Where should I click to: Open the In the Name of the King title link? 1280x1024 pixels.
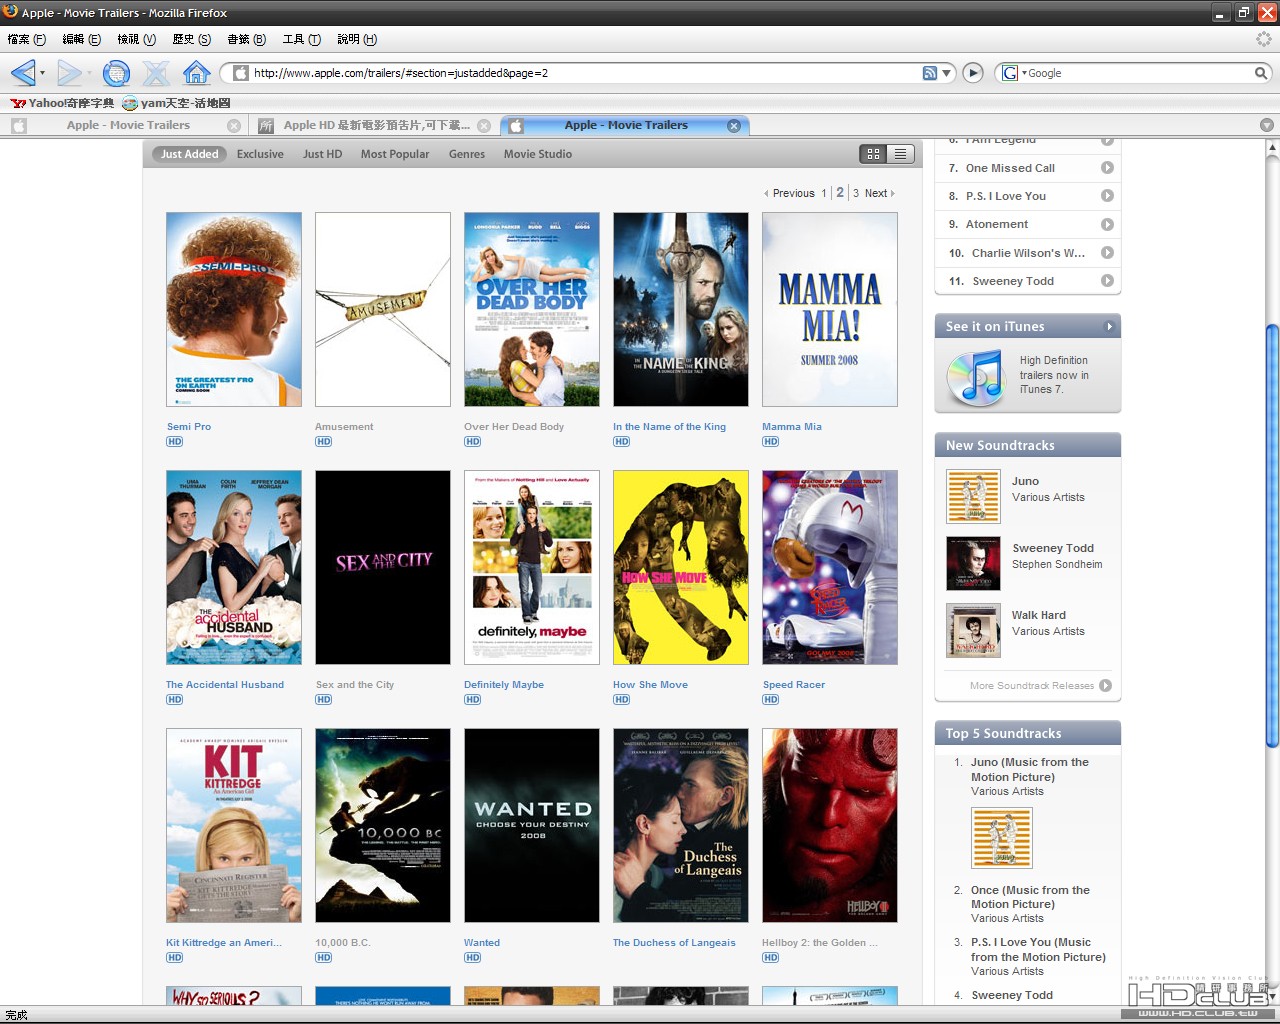coord(669,427)
